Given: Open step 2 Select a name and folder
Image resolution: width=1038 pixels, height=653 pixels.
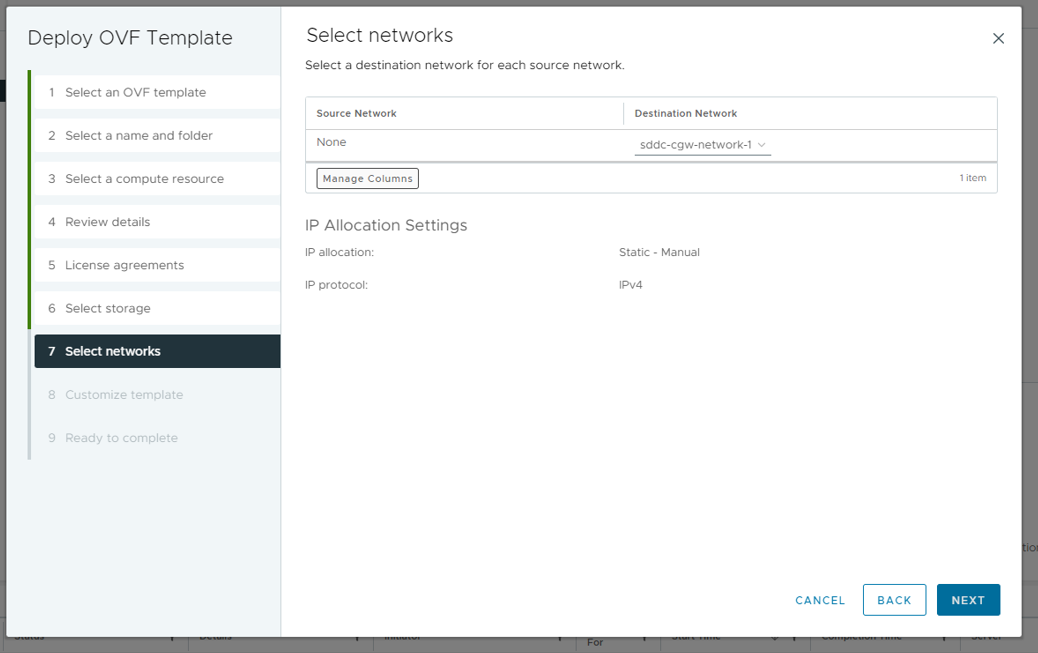Looking at the screenshot, I should point(138,135).
